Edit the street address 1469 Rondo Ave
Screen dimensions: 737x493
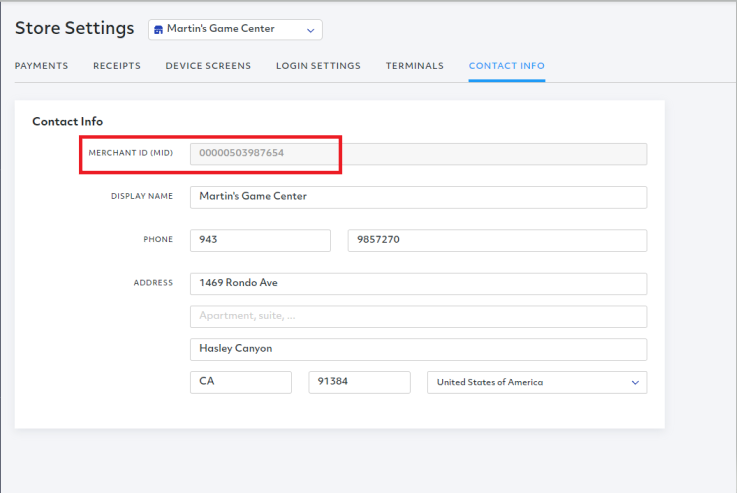pos(418,283)
